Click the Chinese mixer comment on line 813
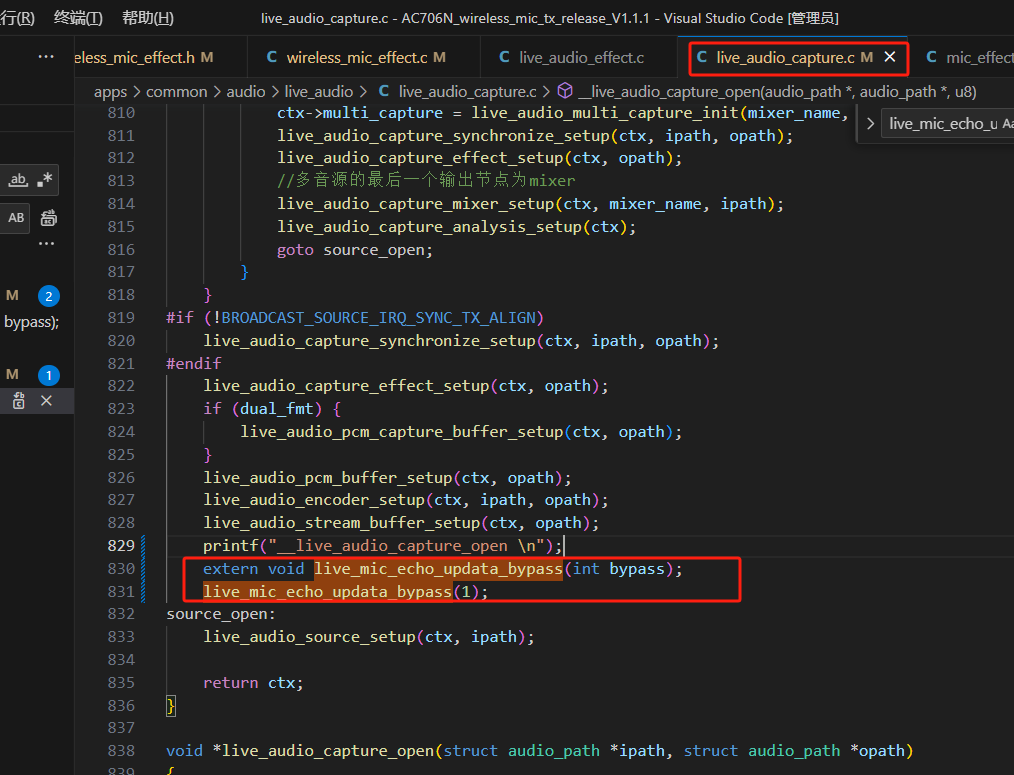Screen dimensions: 1014x775 tap(426, 180)
